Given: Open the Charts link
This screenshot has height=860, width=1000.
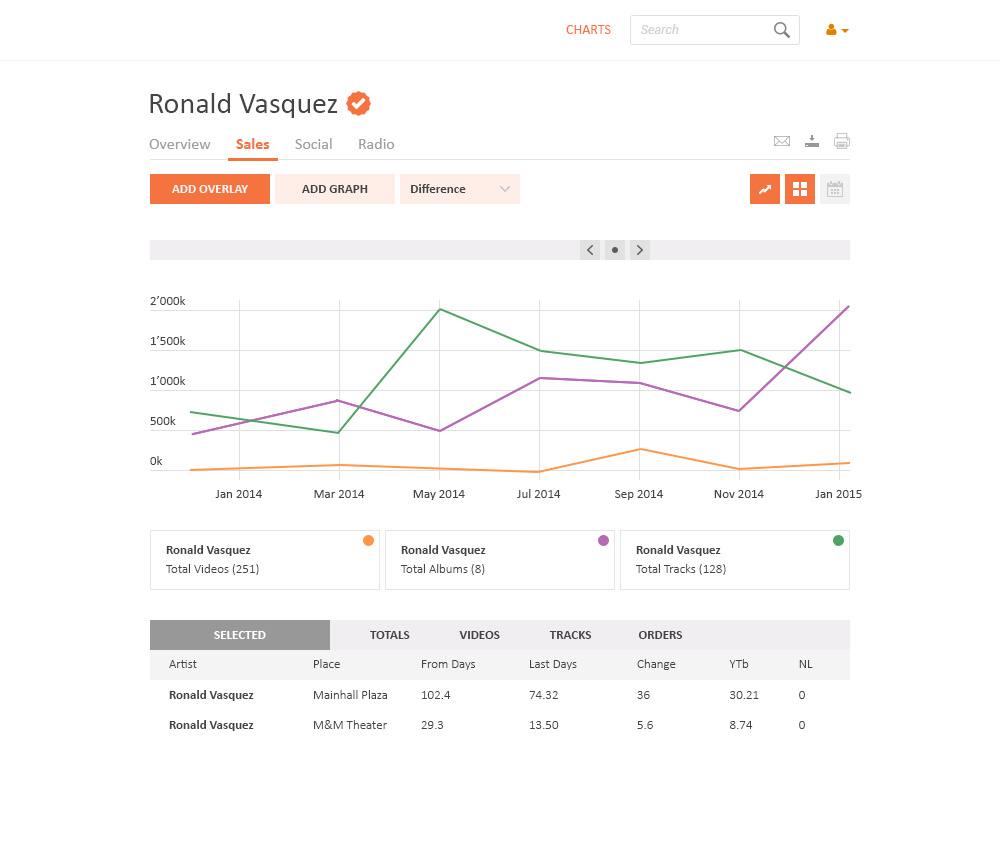Looking at the screenshot, I should (588, 30).
